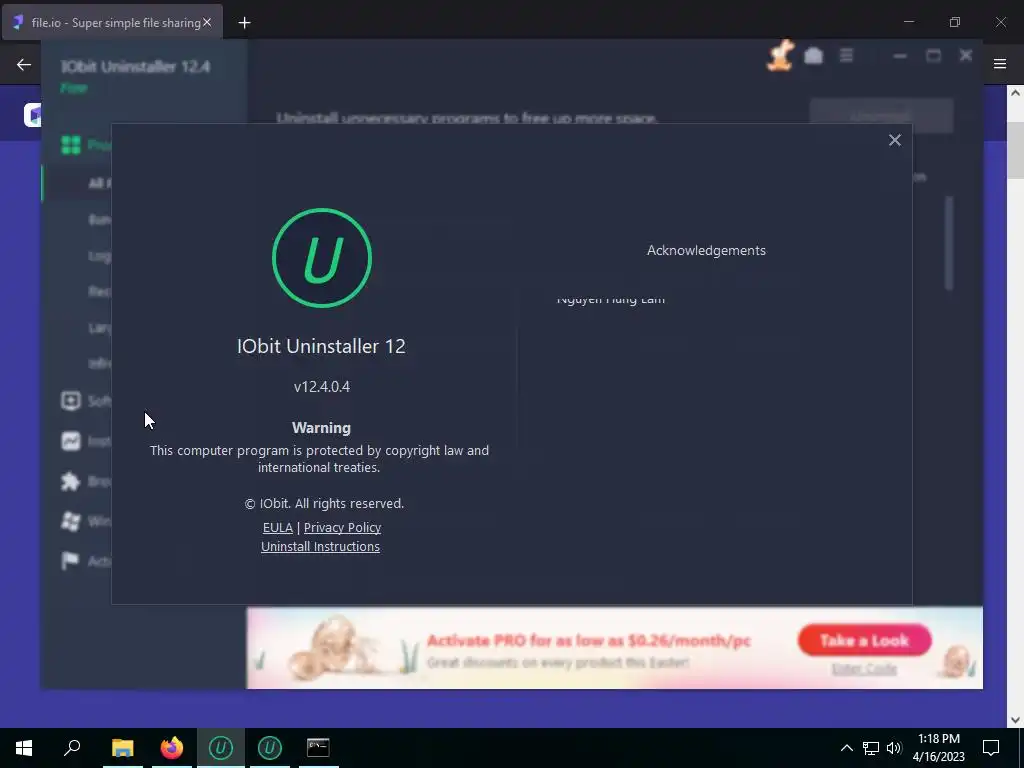Open Windows taskbar search
Screen dimensions: 1024x768
[72, 748]
